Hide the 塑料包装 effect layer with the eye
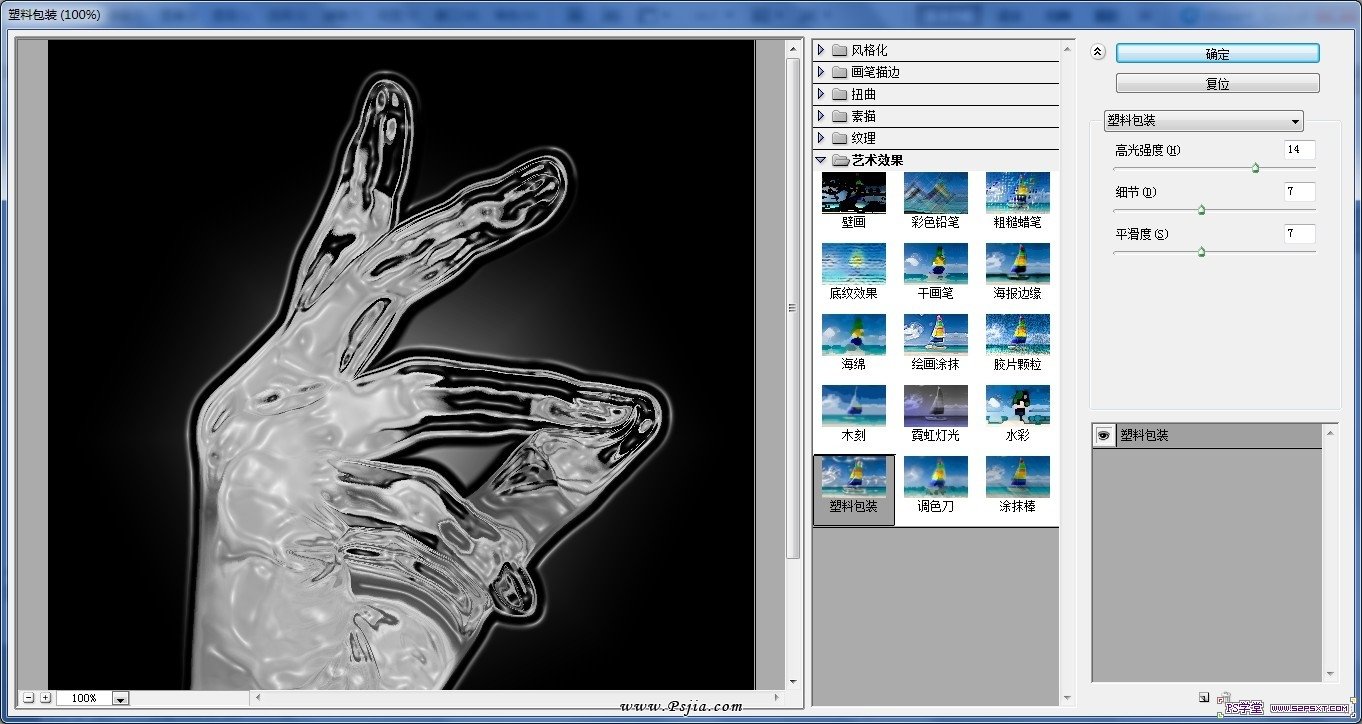Viewport: 1362px width, 724px height. [x=1104, y=435]
